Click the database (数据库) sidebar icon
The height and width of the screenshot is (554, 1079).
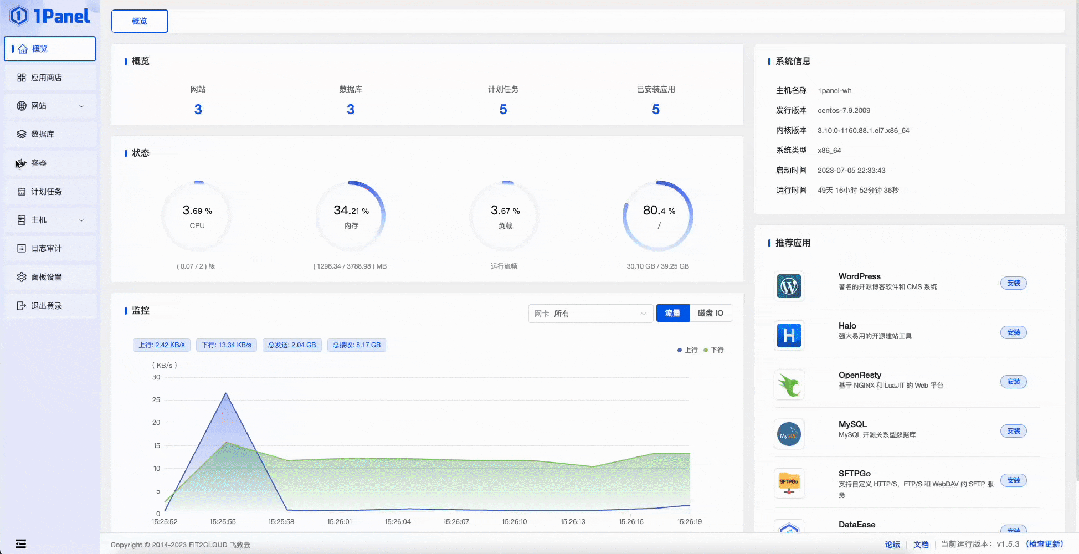point(21,134)
